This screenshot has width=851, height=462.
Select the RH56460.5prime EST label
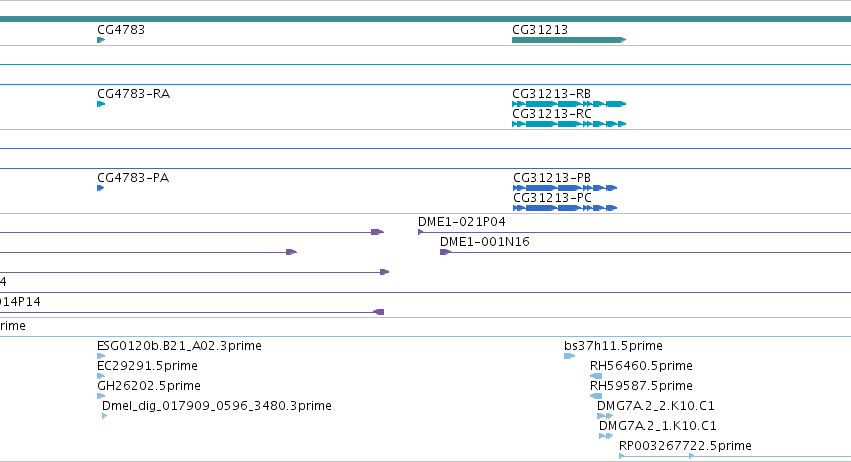(641, 366)
